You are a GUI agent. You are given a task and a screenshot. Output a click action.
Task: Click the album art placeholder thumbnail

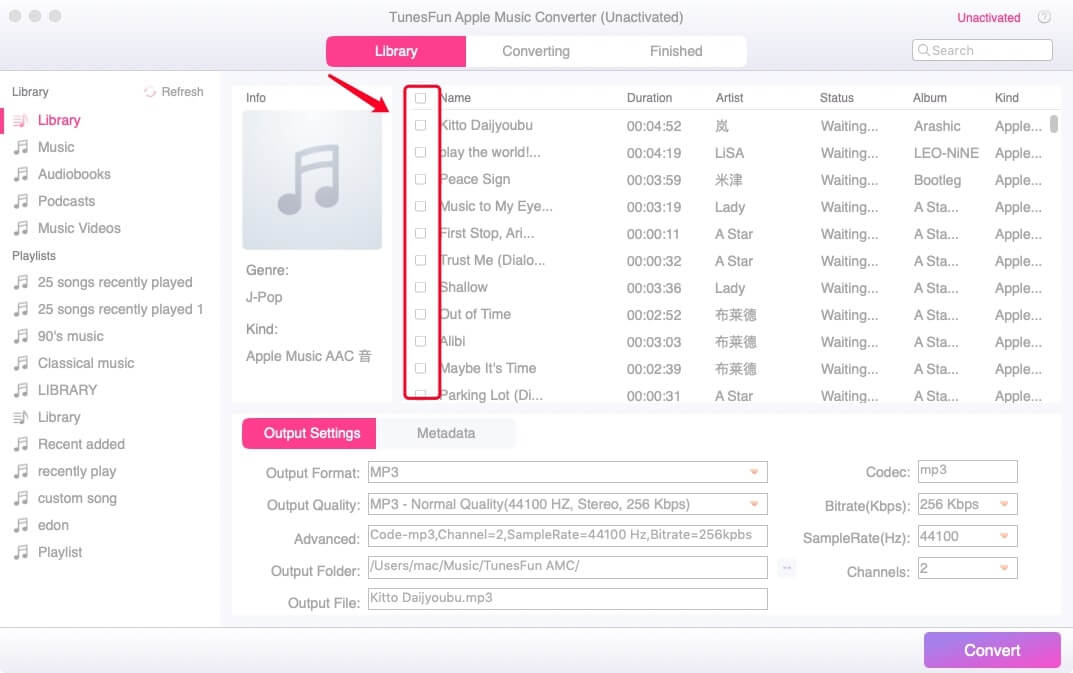(x=312, y=180)
